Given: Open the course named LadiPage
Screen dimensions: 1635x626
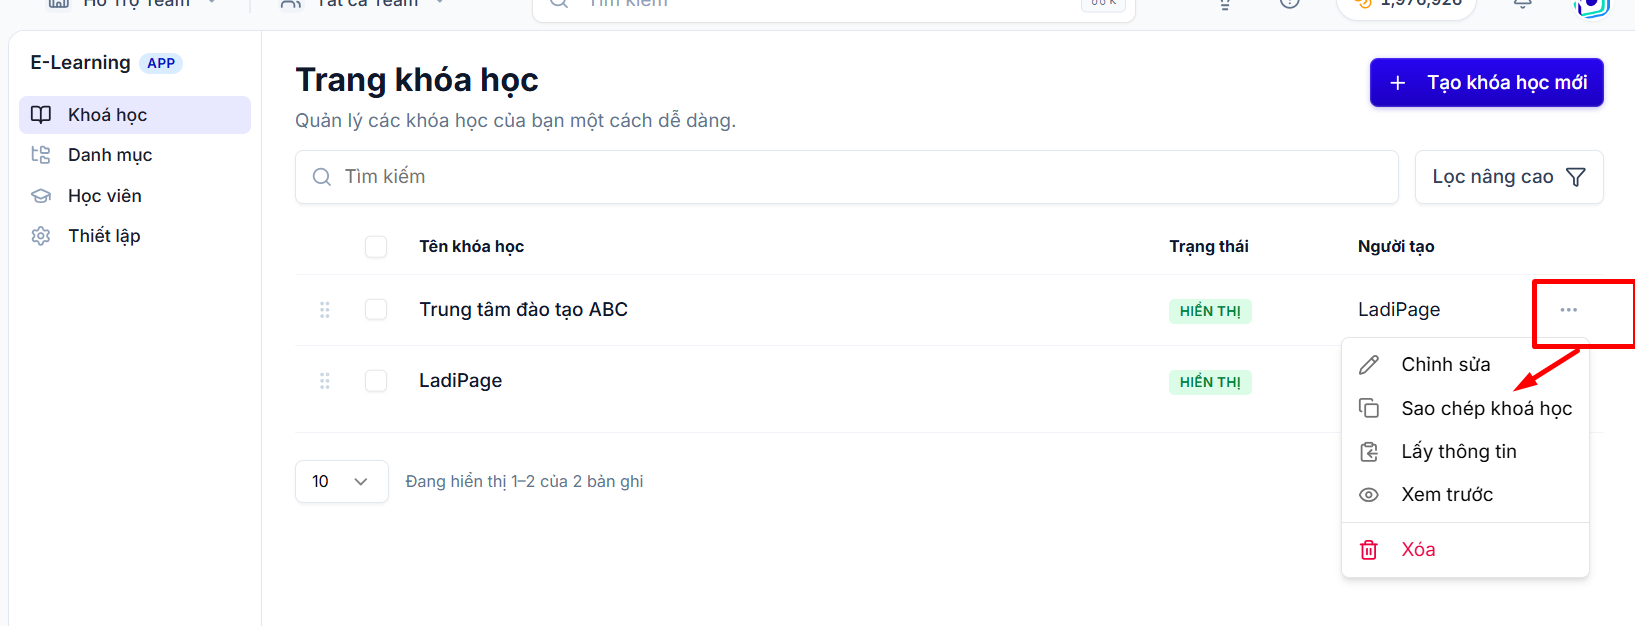Looking at the screenshot, I should point(460,381).
